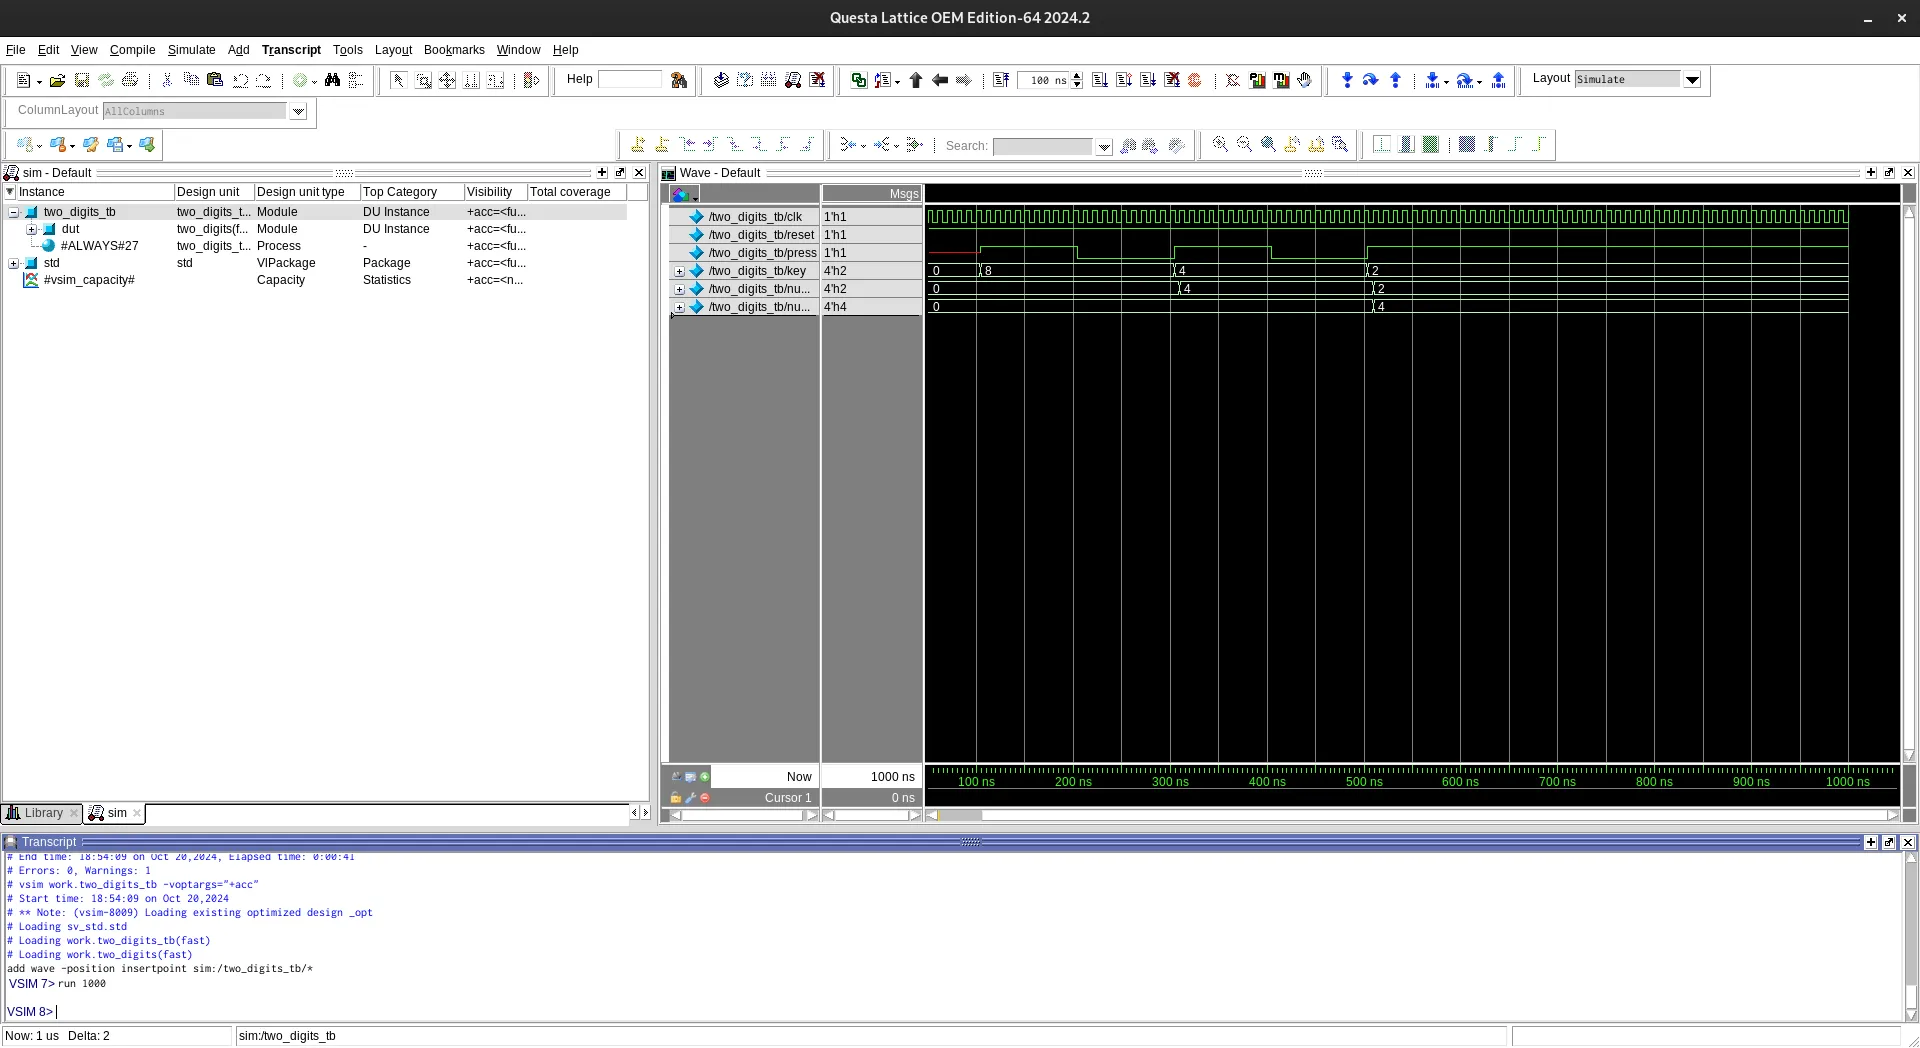Viewport: 1920px width, 1048px height.
Task: Enable Pan mode in the toolbar
Action: 448,80
